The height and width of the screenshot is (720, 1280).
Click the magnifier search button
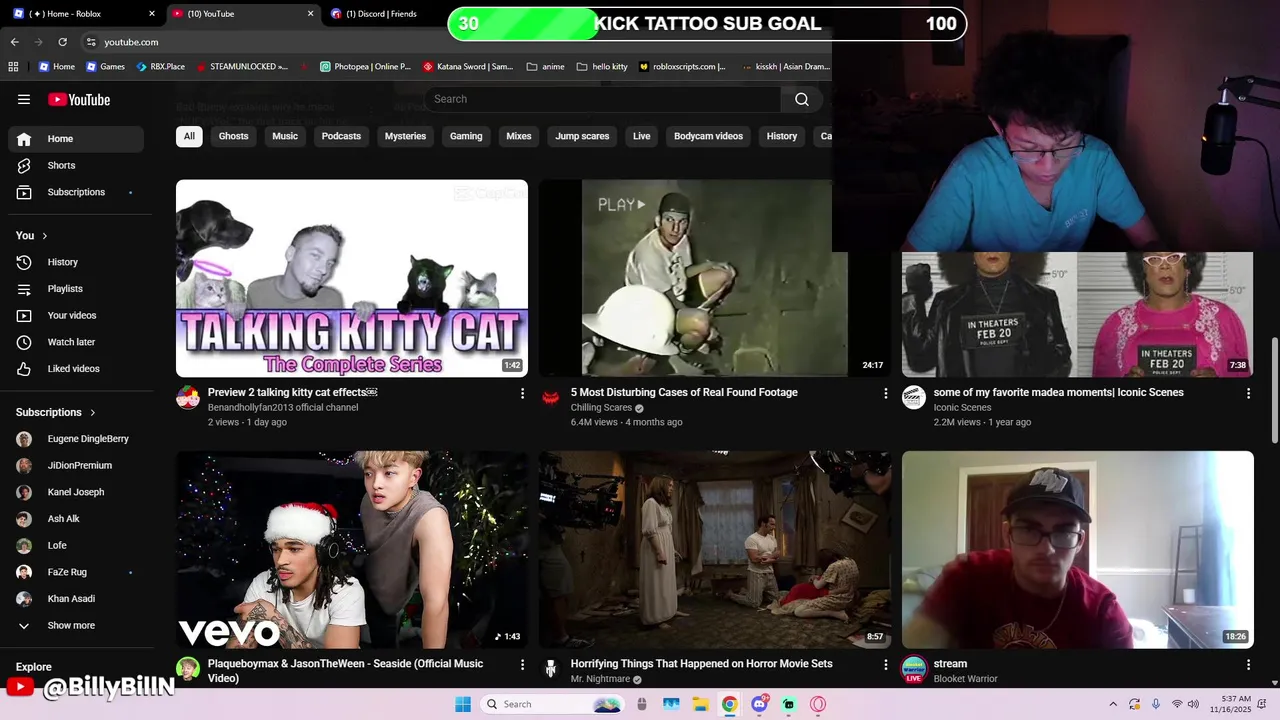point(801,99)
